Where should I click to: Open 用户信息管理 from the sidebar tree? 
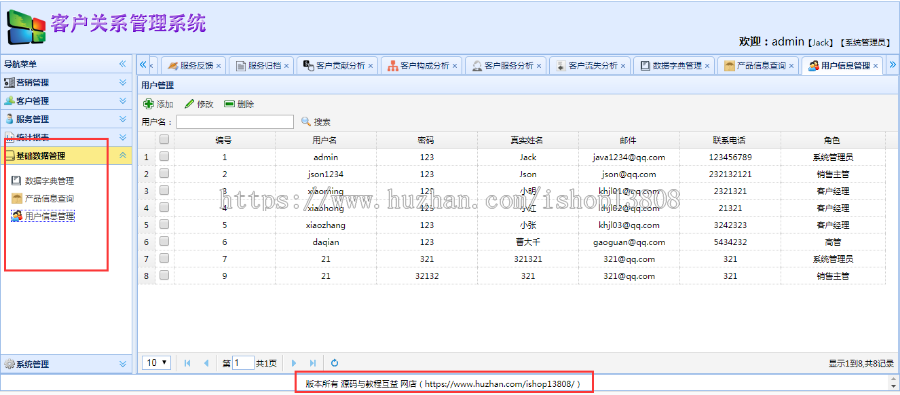click(50, 216)
